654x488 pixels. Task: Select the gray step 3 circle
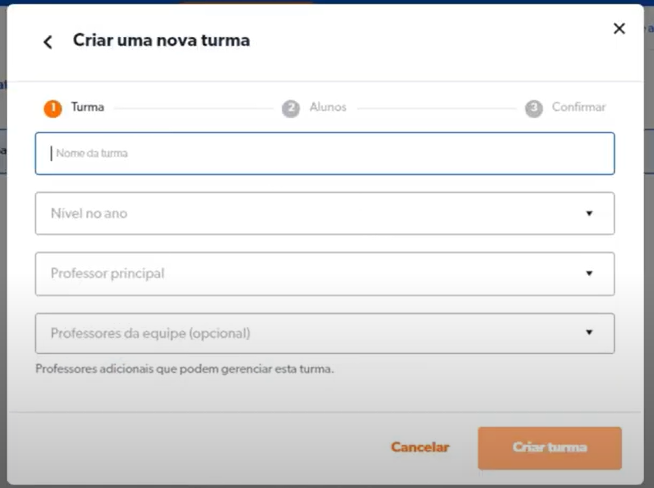pyautogui.click(x=534, y=108)
